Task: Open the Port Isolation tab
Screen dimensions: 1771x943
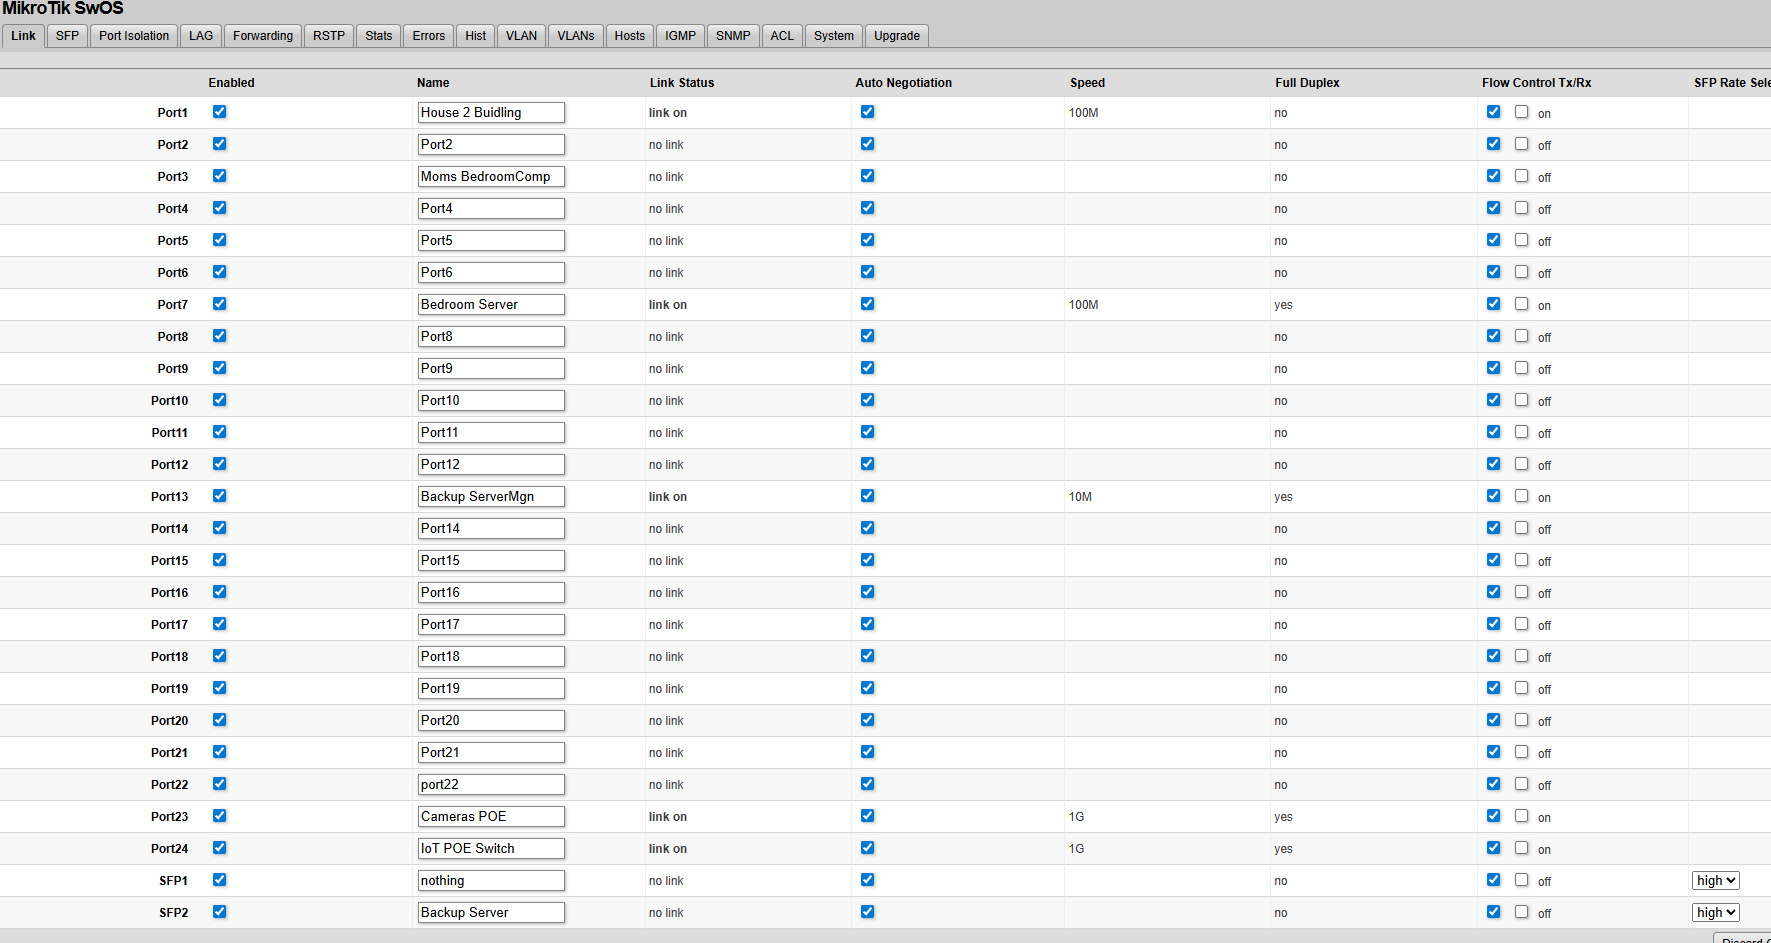Action: coord(134,36)
